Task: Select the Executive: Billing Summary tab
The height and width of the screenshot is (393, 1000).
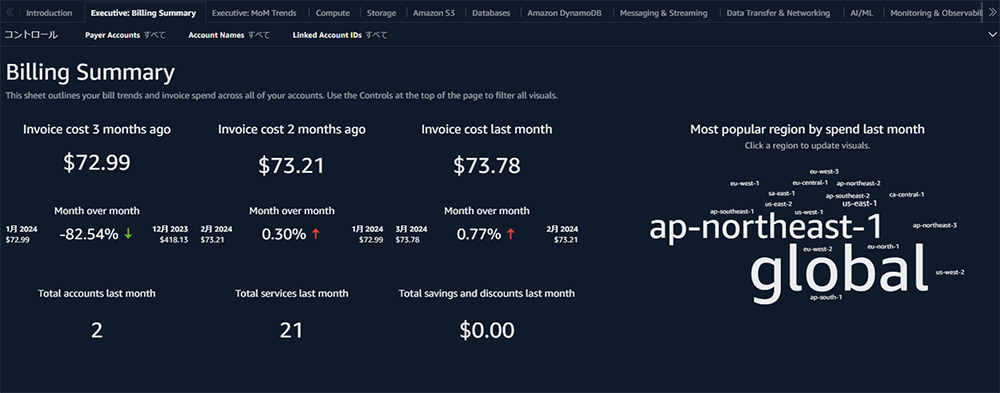Action: [x=143, y=13]
